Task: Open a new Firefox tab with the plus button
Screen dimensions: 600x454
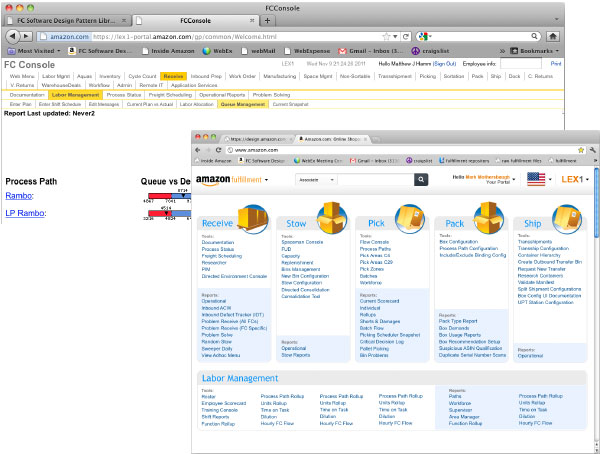Action: [267, 21]
